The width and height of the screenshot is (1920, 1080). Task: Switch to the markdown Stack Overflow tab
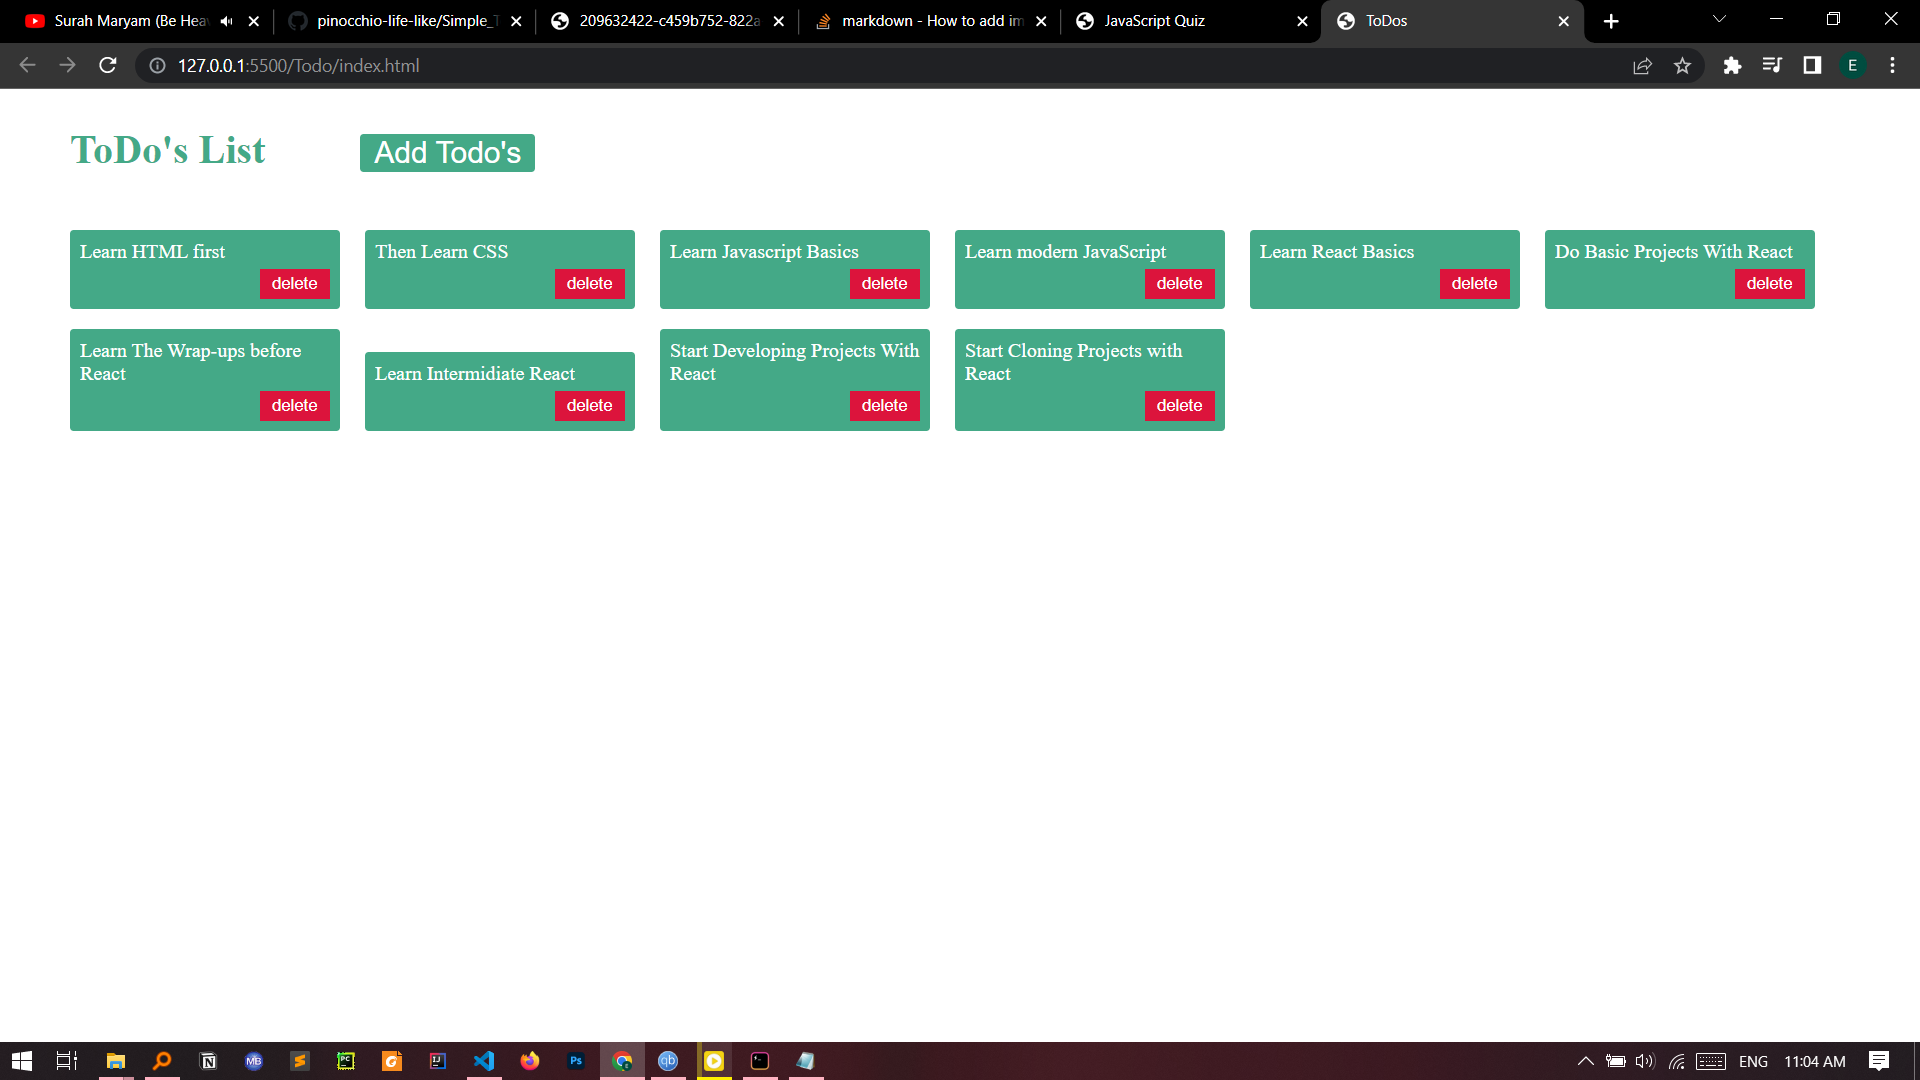click(x=930, y=20)
